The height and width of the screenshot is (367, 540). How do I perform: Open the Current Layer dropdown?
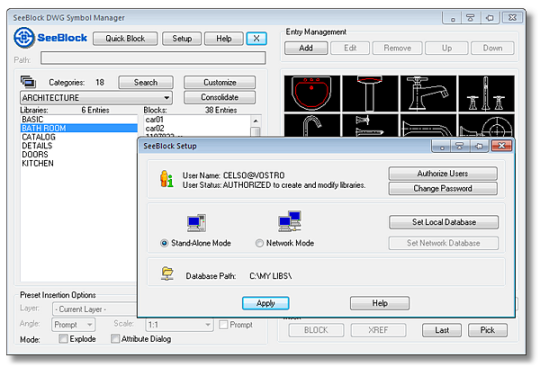[95, 309]
